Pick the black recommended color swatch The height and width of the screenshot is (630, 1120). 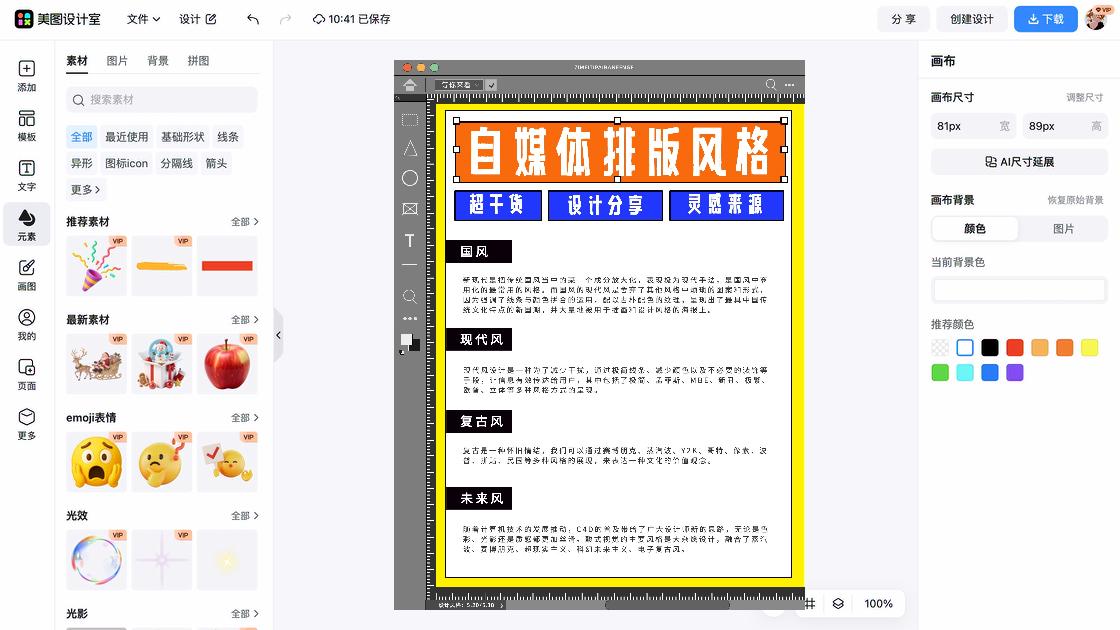click(990, 348)
